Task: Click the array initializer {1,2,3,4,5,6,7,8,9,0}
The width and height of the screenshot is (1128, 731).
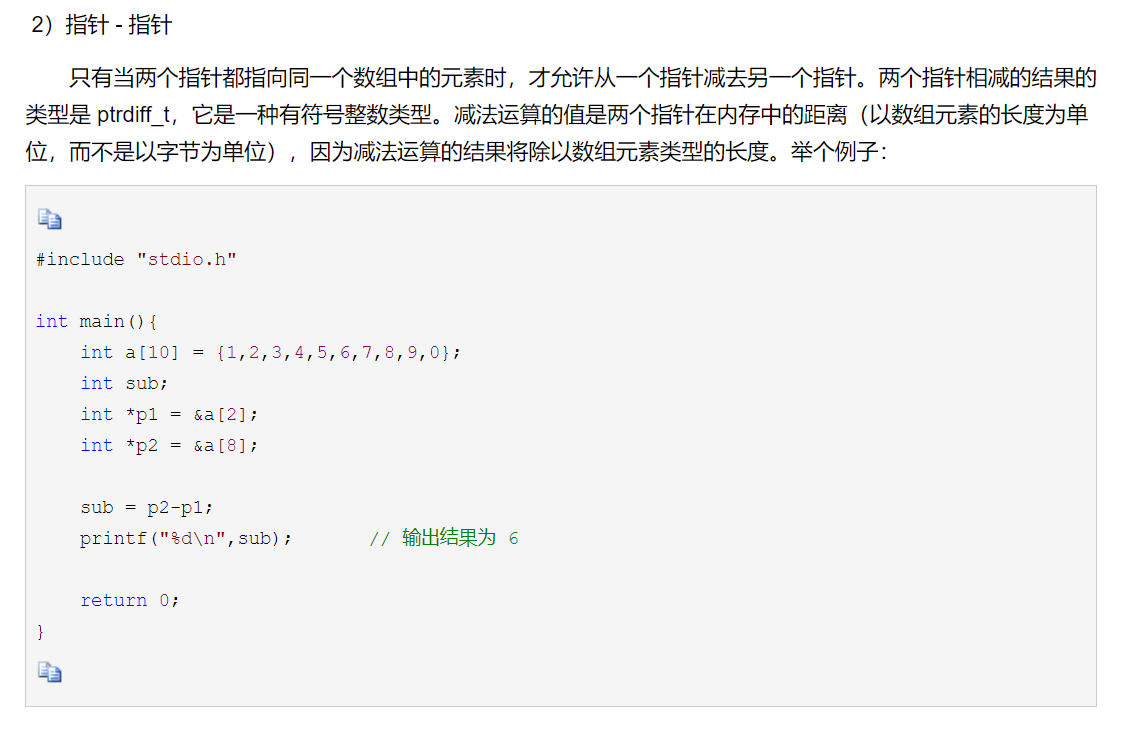Action: [x=334, y=352]
